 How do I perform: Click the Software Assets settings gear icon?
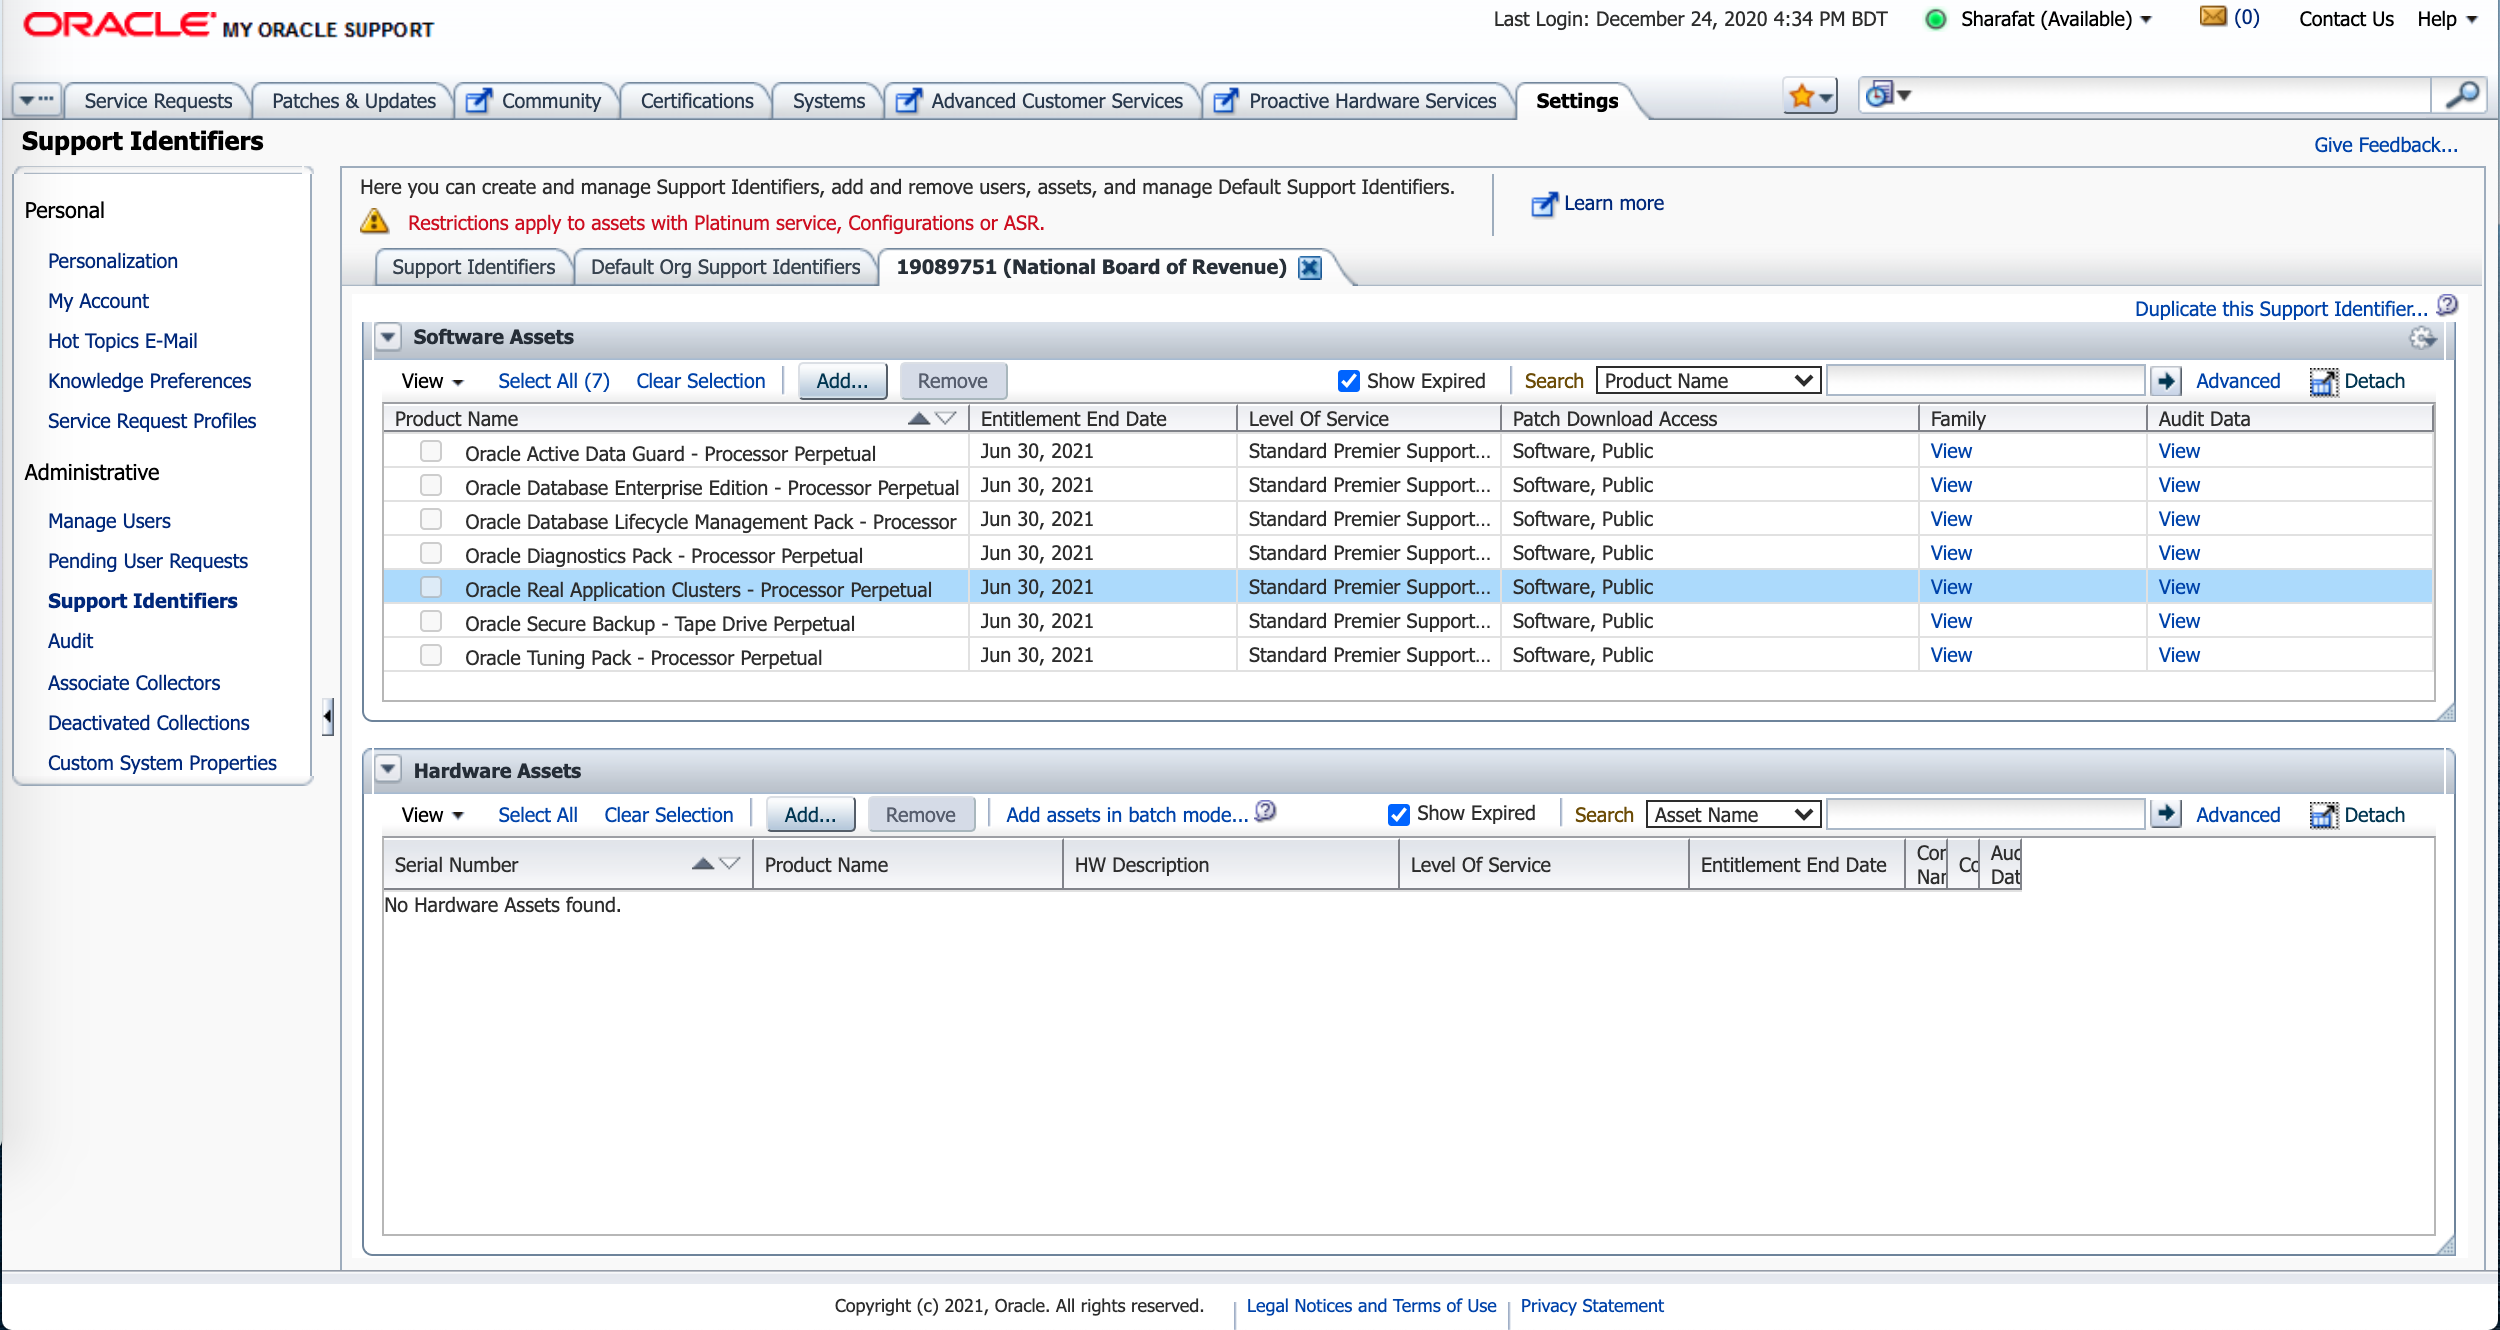(2423, 338)
